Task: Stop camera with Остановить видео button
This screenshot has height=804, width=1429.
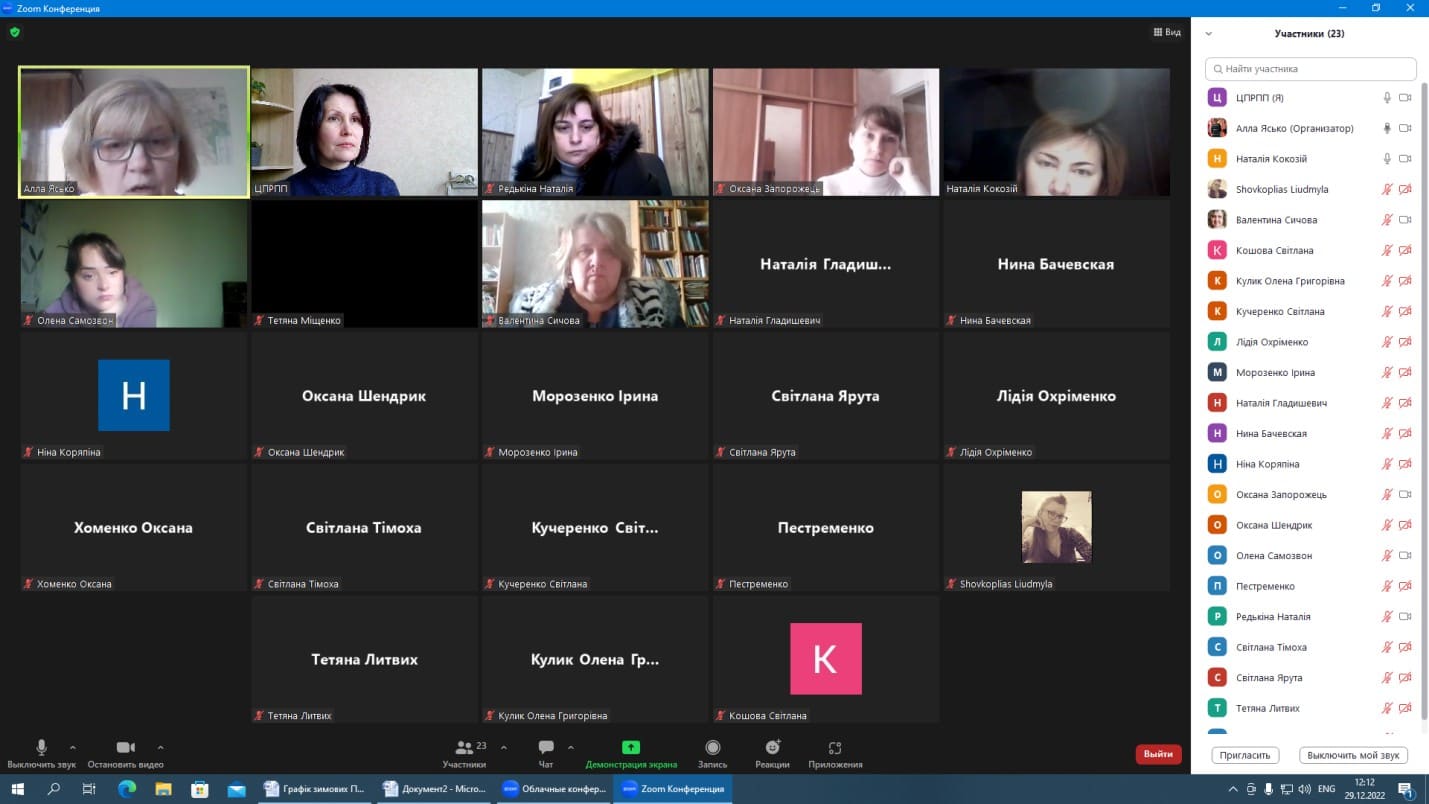Action: point(125,753)
